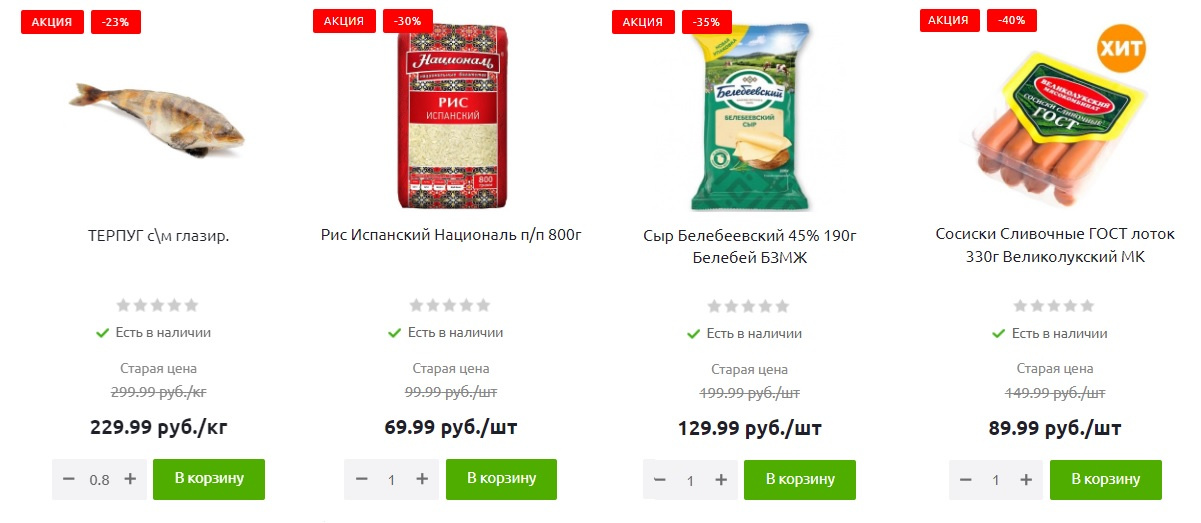
Task: Increase ТЕРПУГ fish quantity with plus
Action: coord(130,479)
